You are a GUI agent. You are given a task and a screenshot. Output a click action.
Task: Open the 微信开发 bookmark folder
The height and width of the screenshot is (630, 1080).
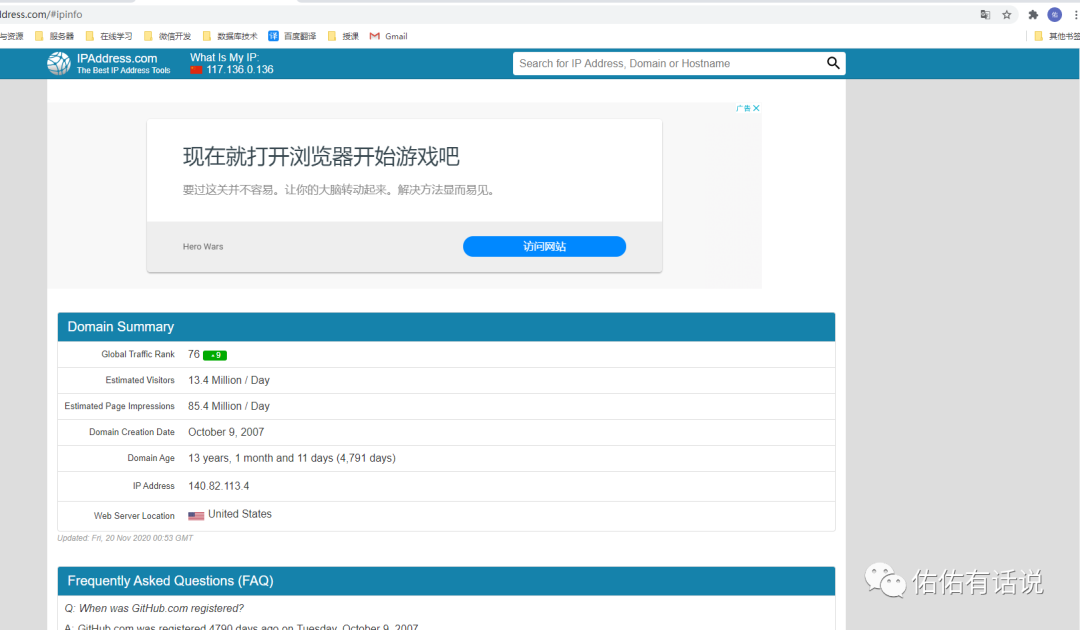[167, 36]
